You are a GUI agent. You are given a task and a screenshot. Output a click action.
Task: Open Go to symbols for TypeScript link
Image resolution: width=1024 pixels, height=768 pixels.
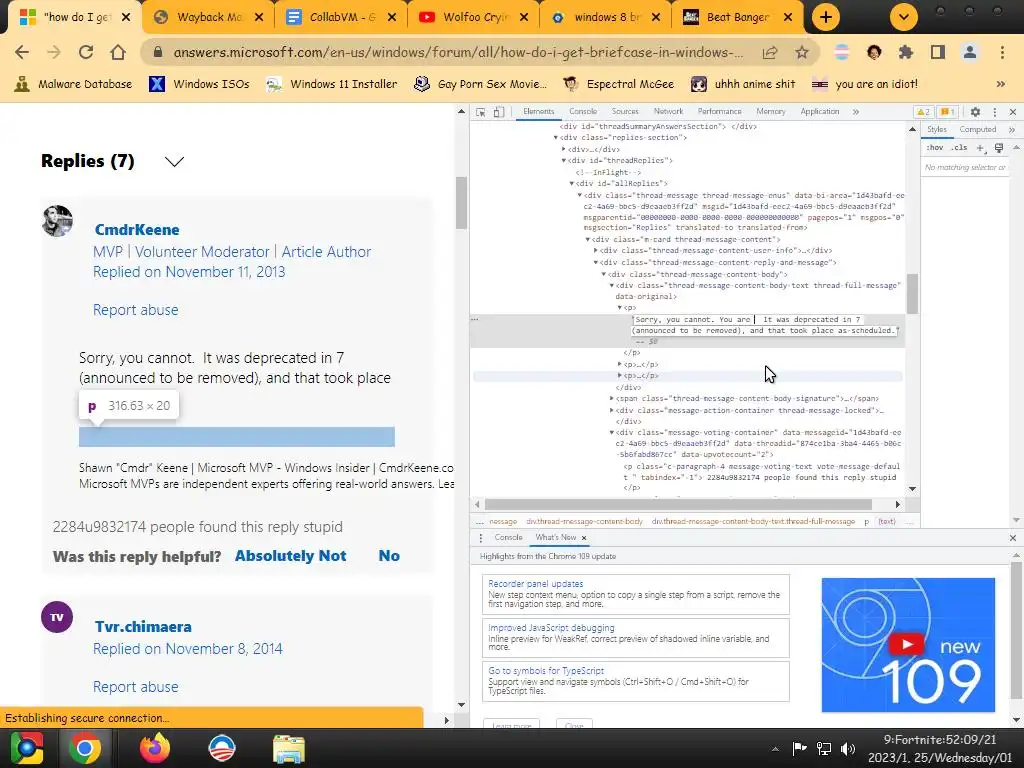pyautogui.click(x=546, y=671)
